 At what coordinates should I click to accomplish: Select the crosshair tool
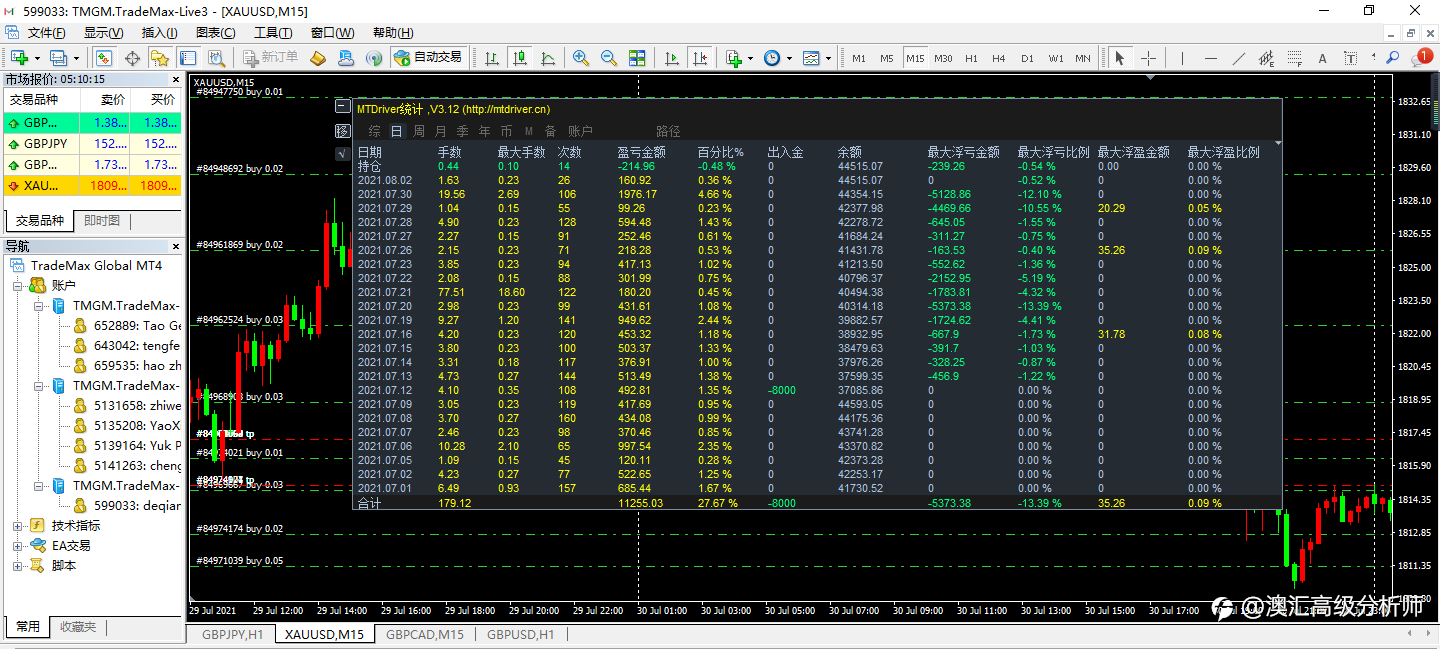point(1148,58)
